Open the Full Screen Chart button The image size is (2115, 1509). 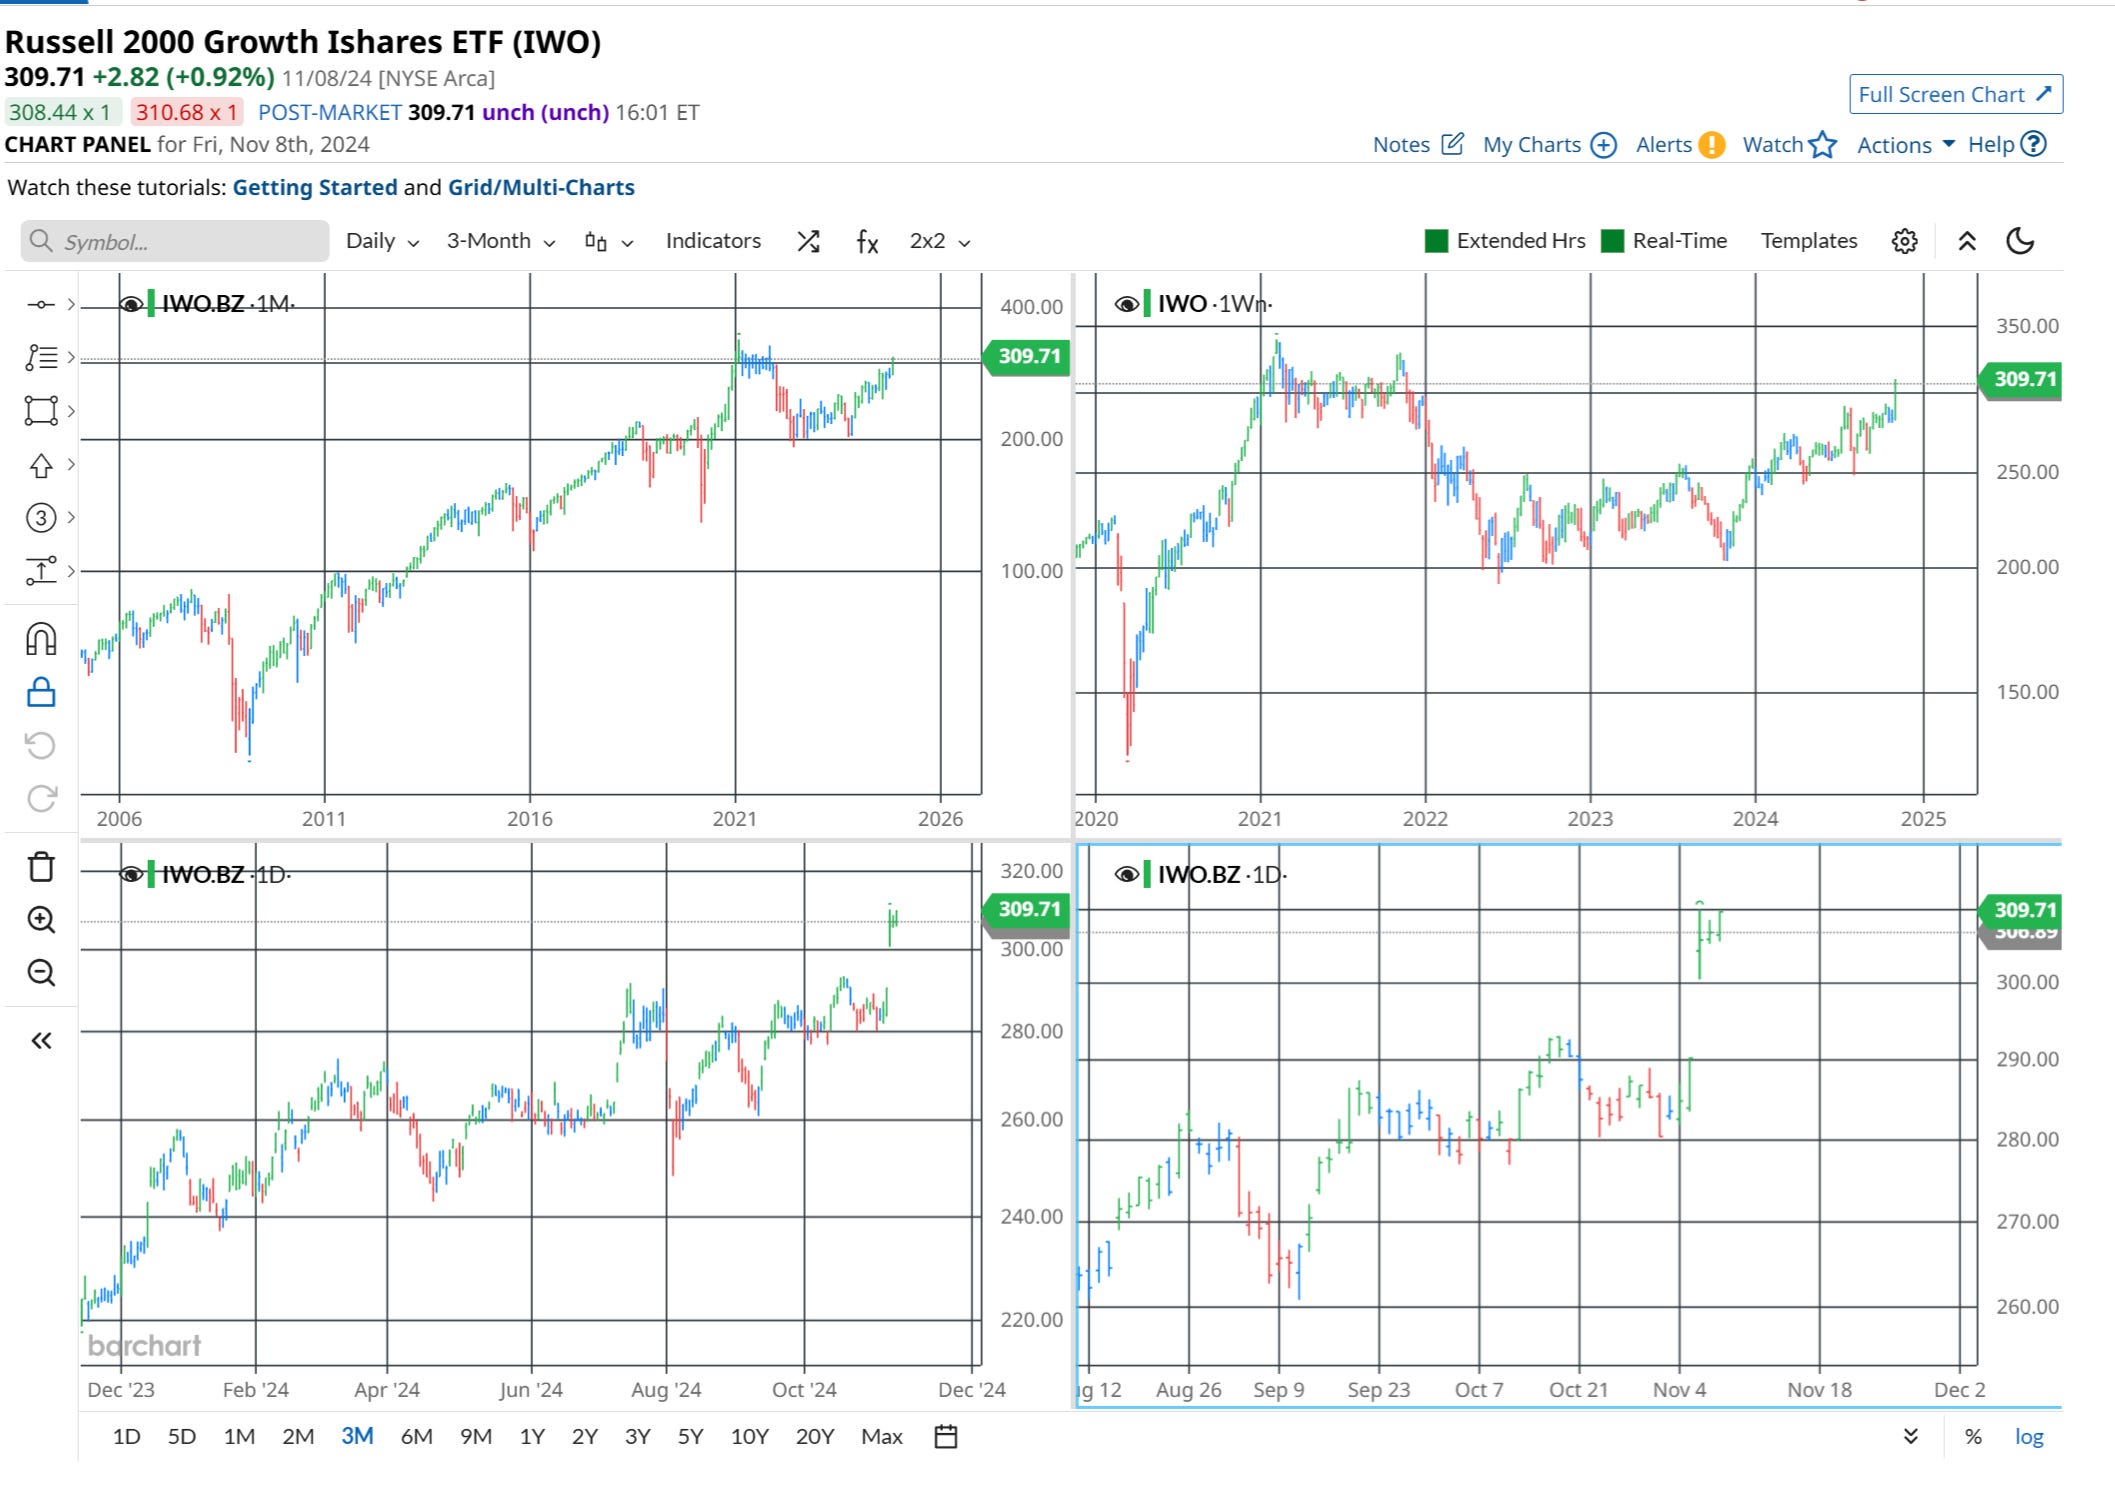tap(1955, 95)
